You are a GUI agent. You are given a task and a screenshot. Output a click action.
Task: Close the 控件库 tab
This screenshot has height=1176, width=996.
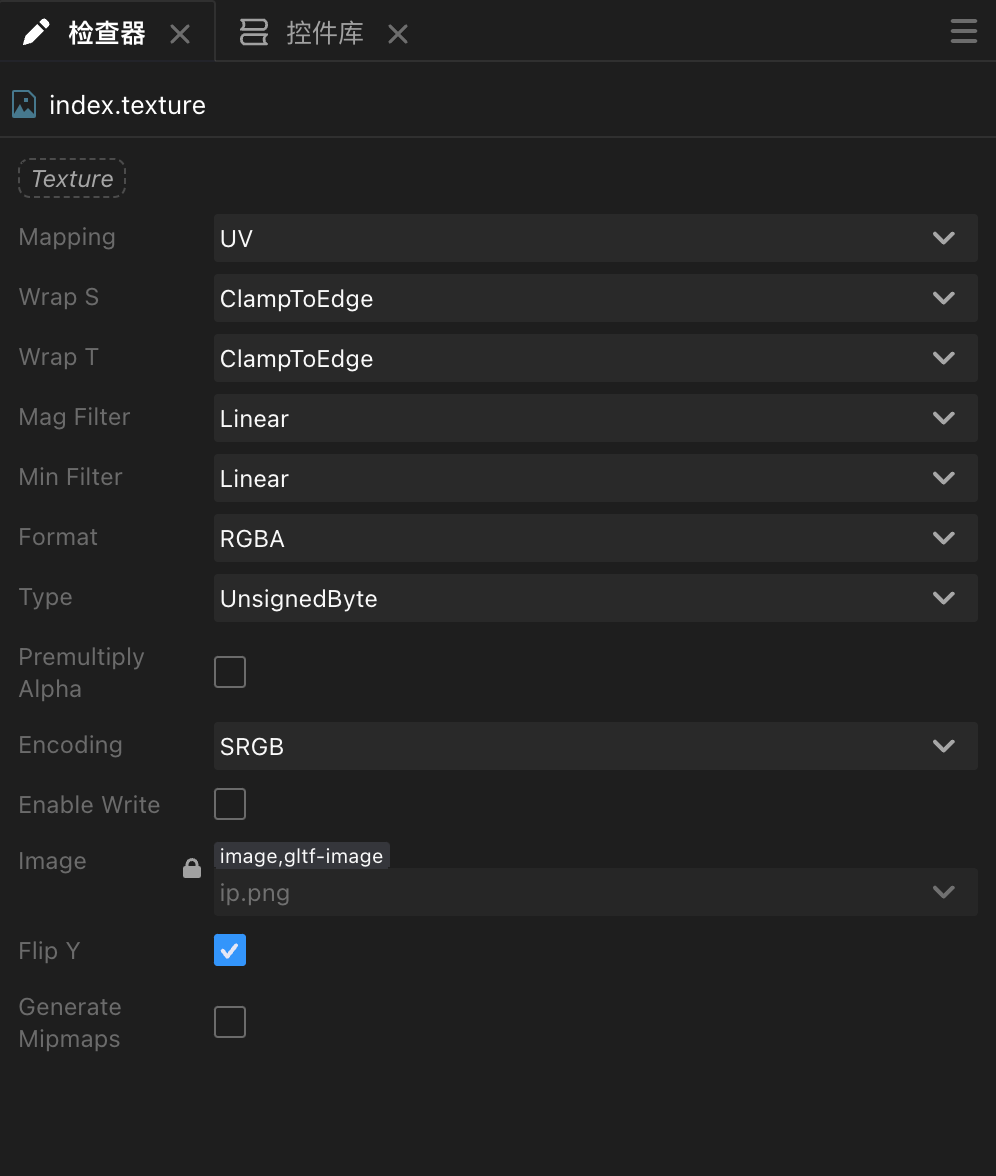(398, 34)
